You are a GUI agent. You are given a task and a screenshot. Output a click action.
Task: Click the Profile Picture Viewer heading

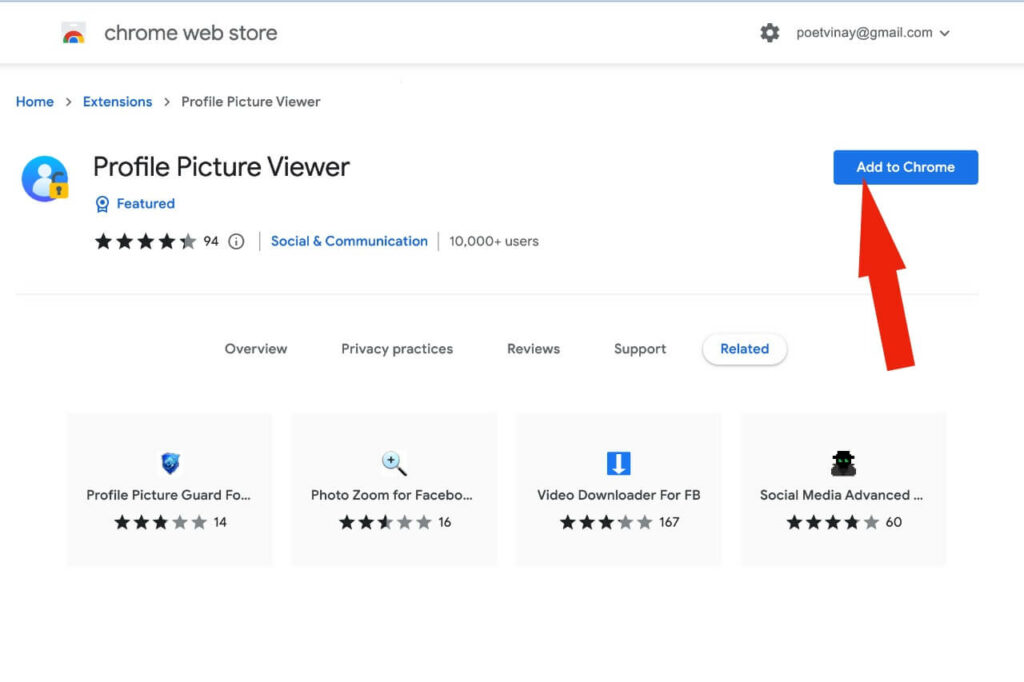click(x=221, y=167)
